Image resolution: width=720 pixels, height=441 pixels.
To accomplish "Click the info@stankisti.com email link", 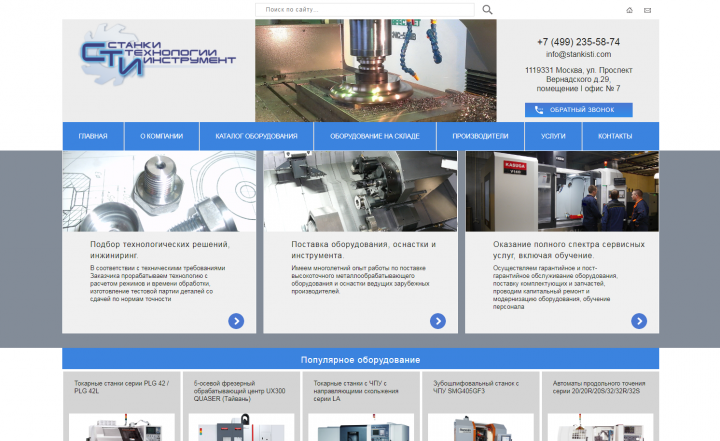I will click(x=579, y=54).
